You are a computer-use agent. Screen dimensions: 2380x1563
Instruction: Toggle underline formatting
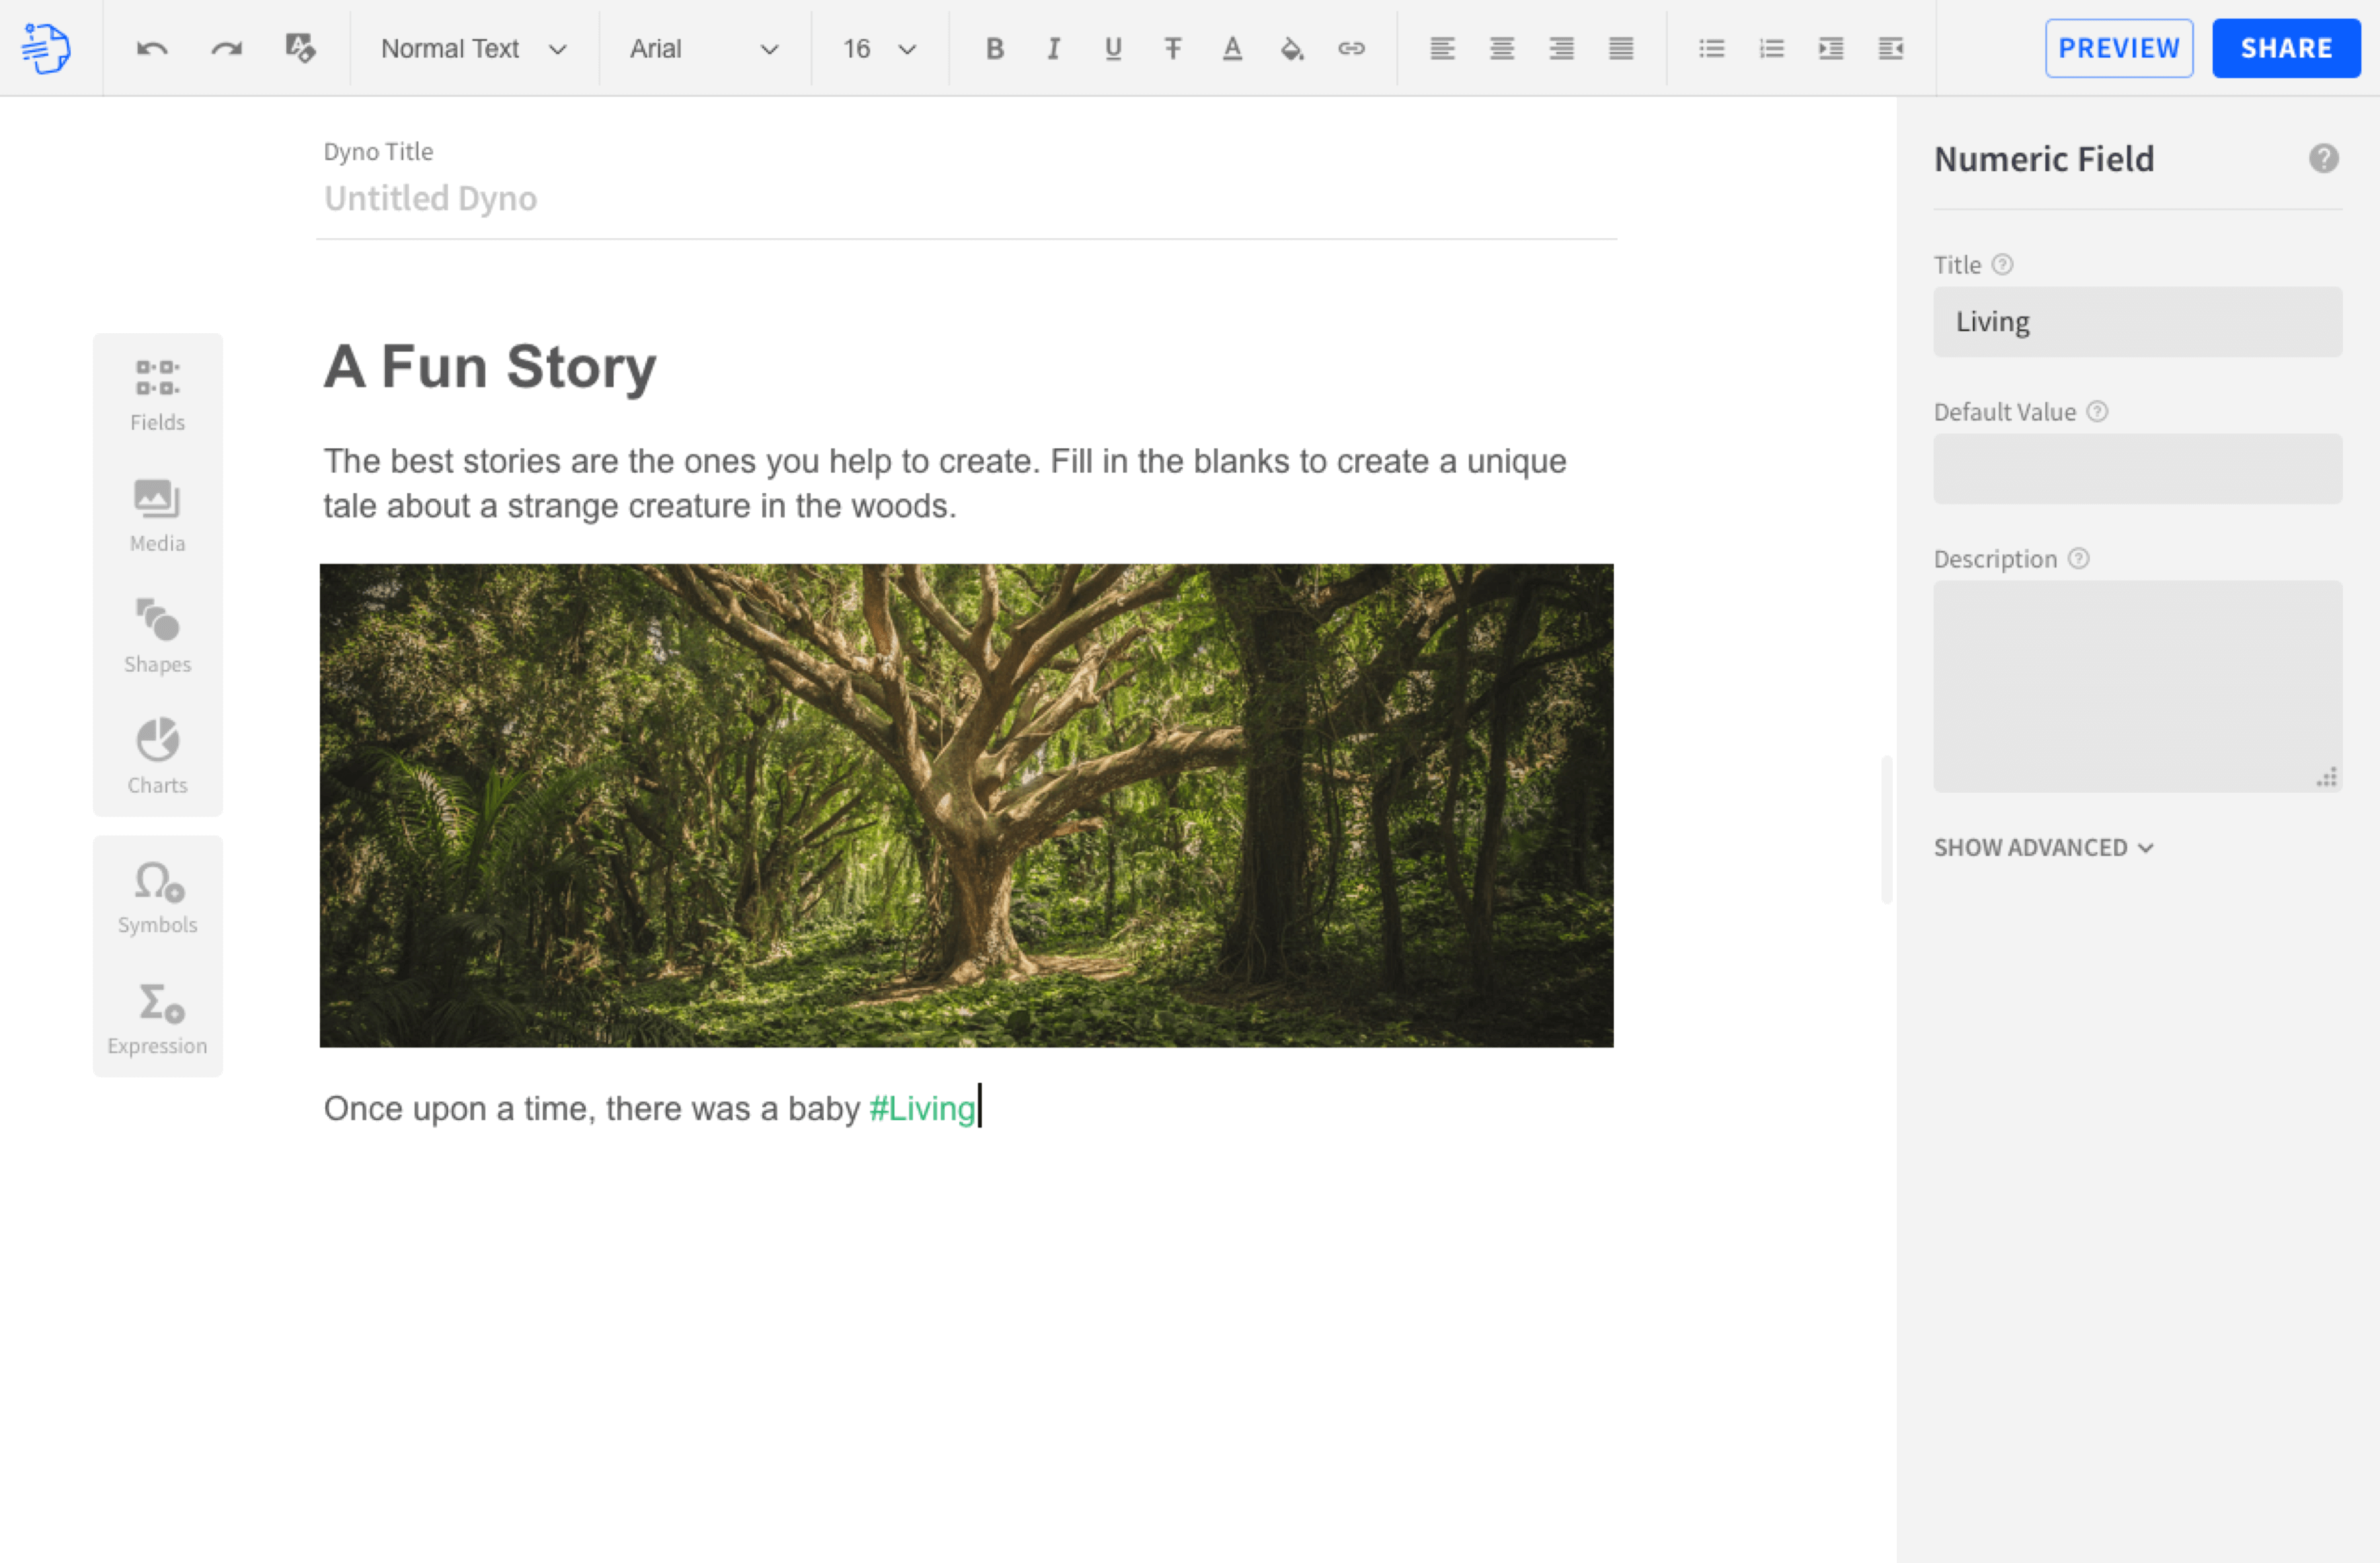coord(1112,47)
